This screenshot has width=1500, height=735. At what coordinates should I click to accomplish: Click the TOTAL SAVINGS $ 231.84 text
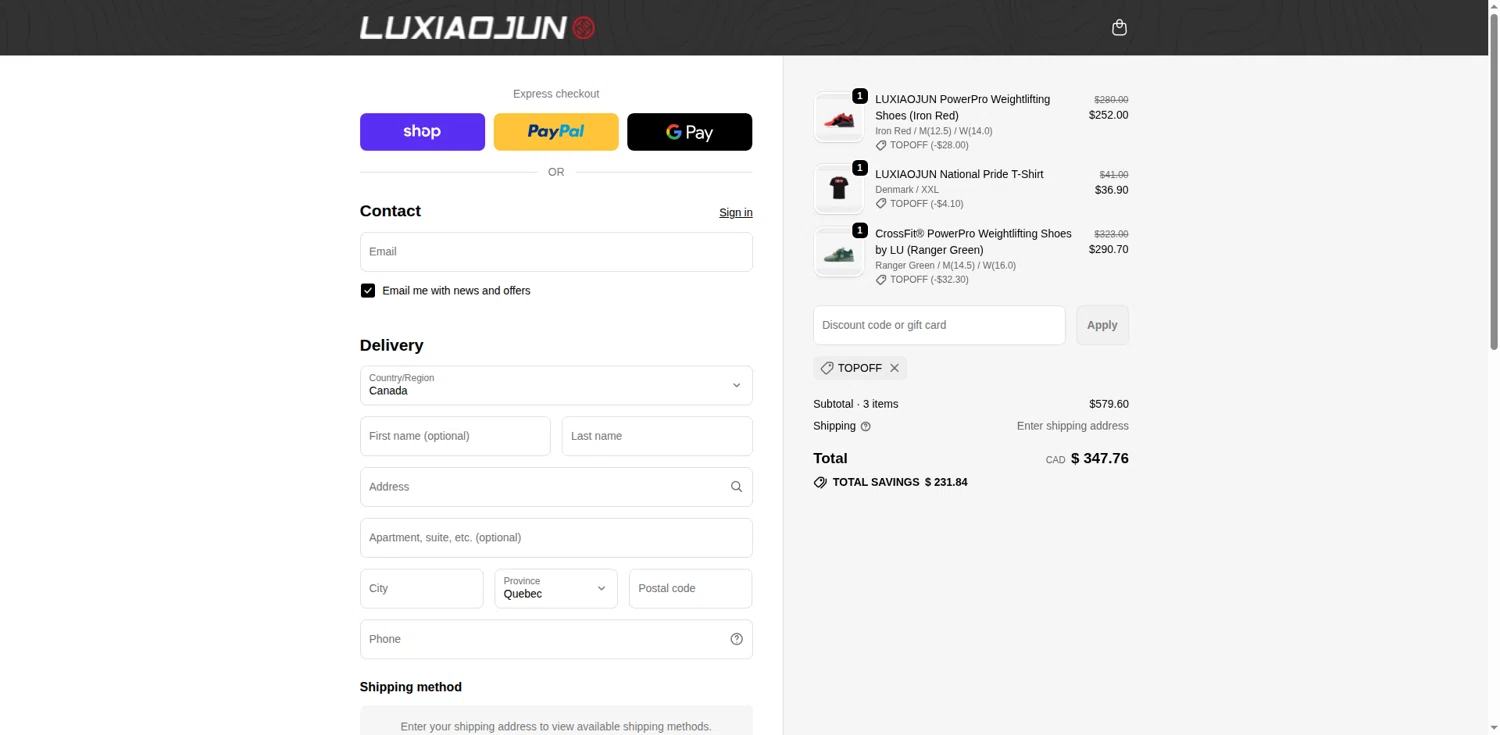point(900,482)
